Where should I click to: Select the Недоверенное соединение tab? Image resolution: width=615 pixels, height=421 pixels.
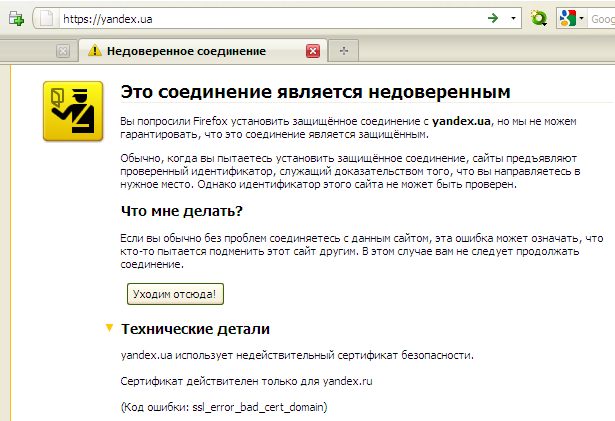(x=203, y=51)
